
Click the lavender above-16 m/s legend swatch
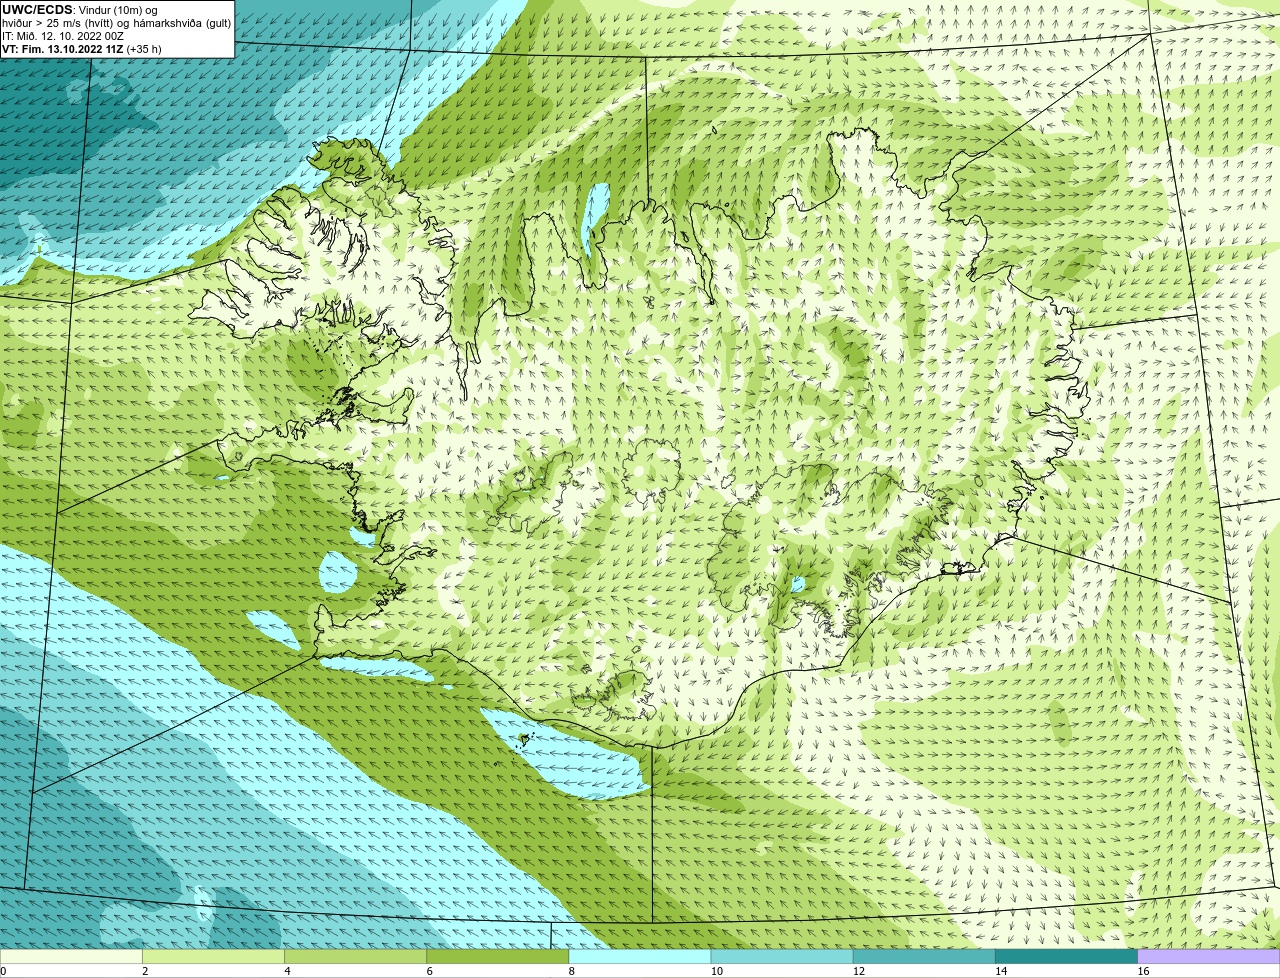(1209, 957)
